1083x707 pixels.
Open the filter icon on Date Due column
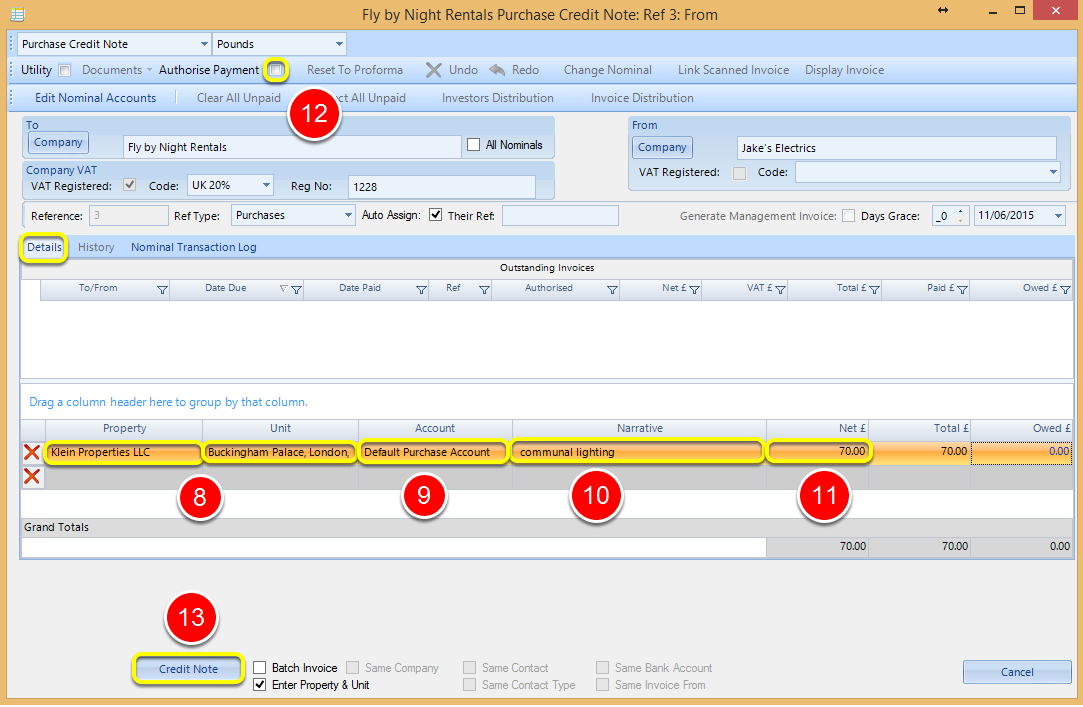296,289
